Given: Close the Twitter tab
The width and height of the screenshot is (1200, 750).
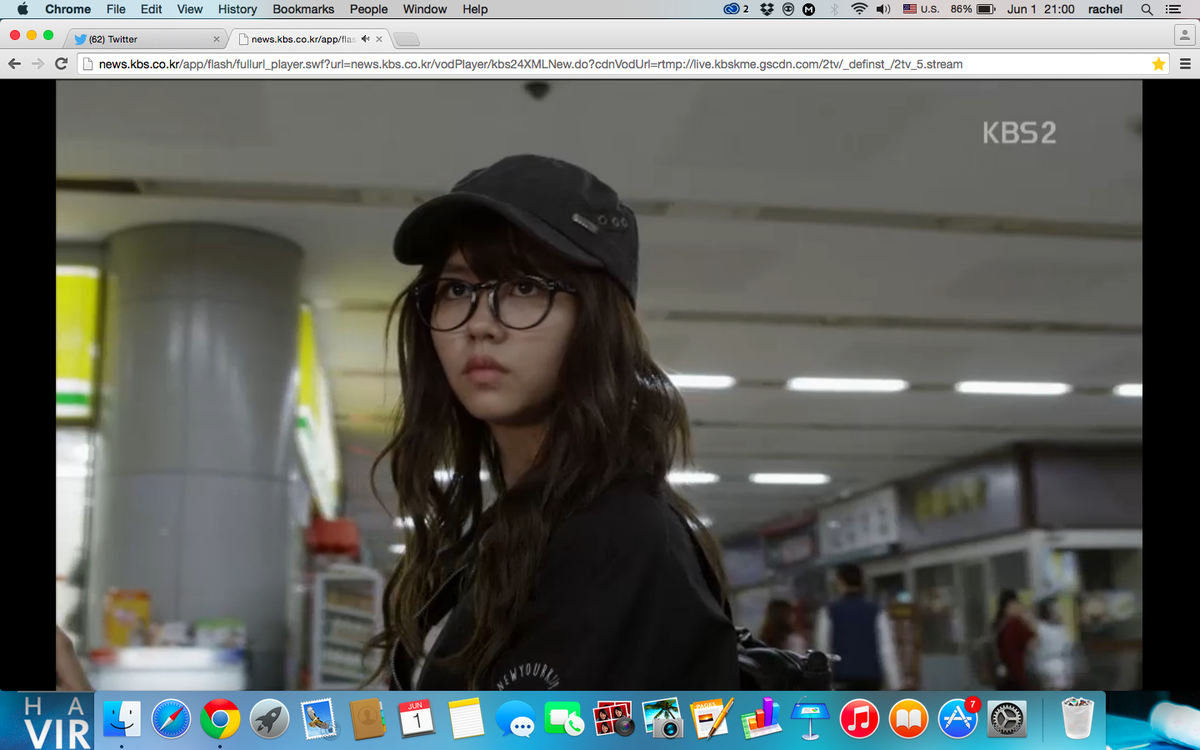Looking at the screenshot, I should (x=216, y=39).
